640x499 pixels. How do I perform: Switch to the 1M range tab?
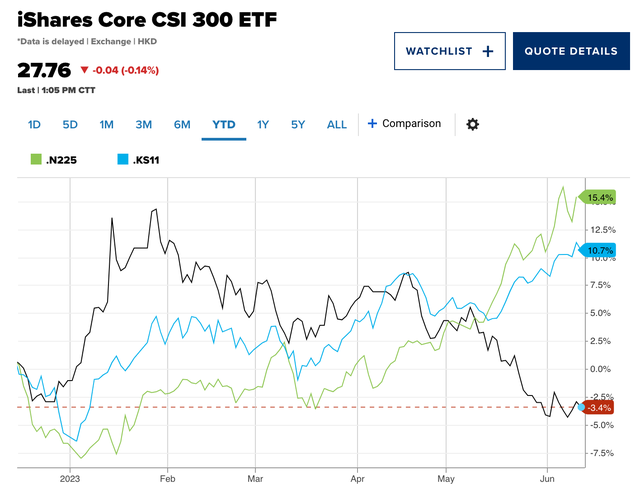[106, 124]
